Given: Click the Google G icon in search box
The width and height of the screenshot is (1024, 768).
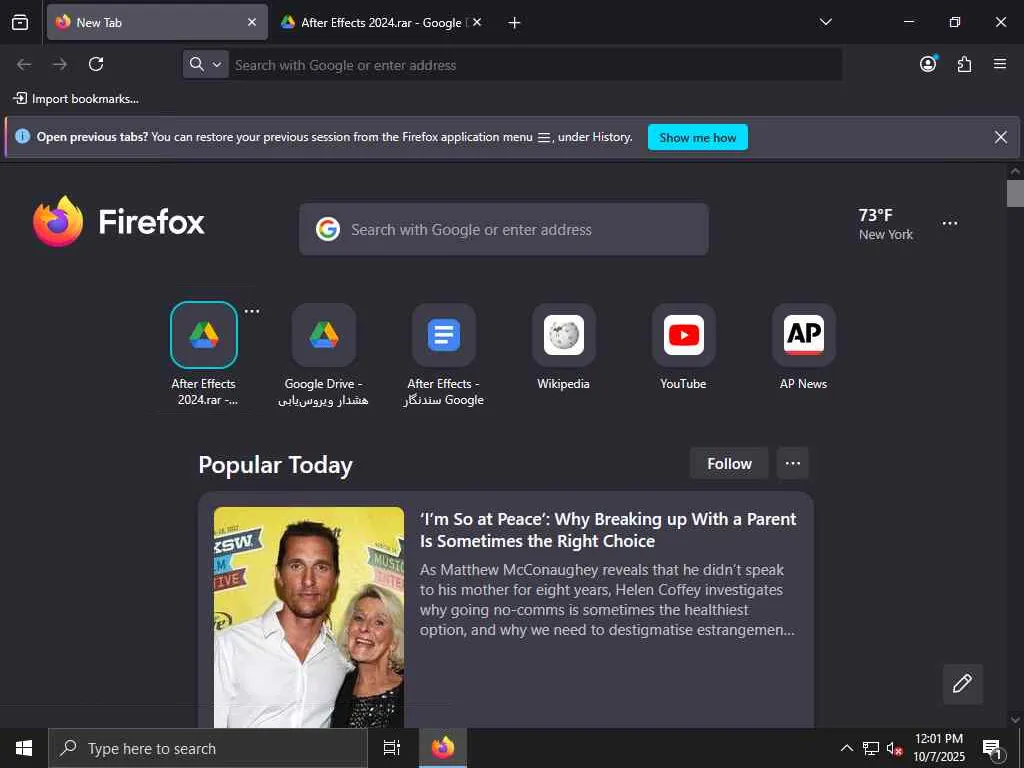Looking at the screenshot, I should [x=328, y=229].
